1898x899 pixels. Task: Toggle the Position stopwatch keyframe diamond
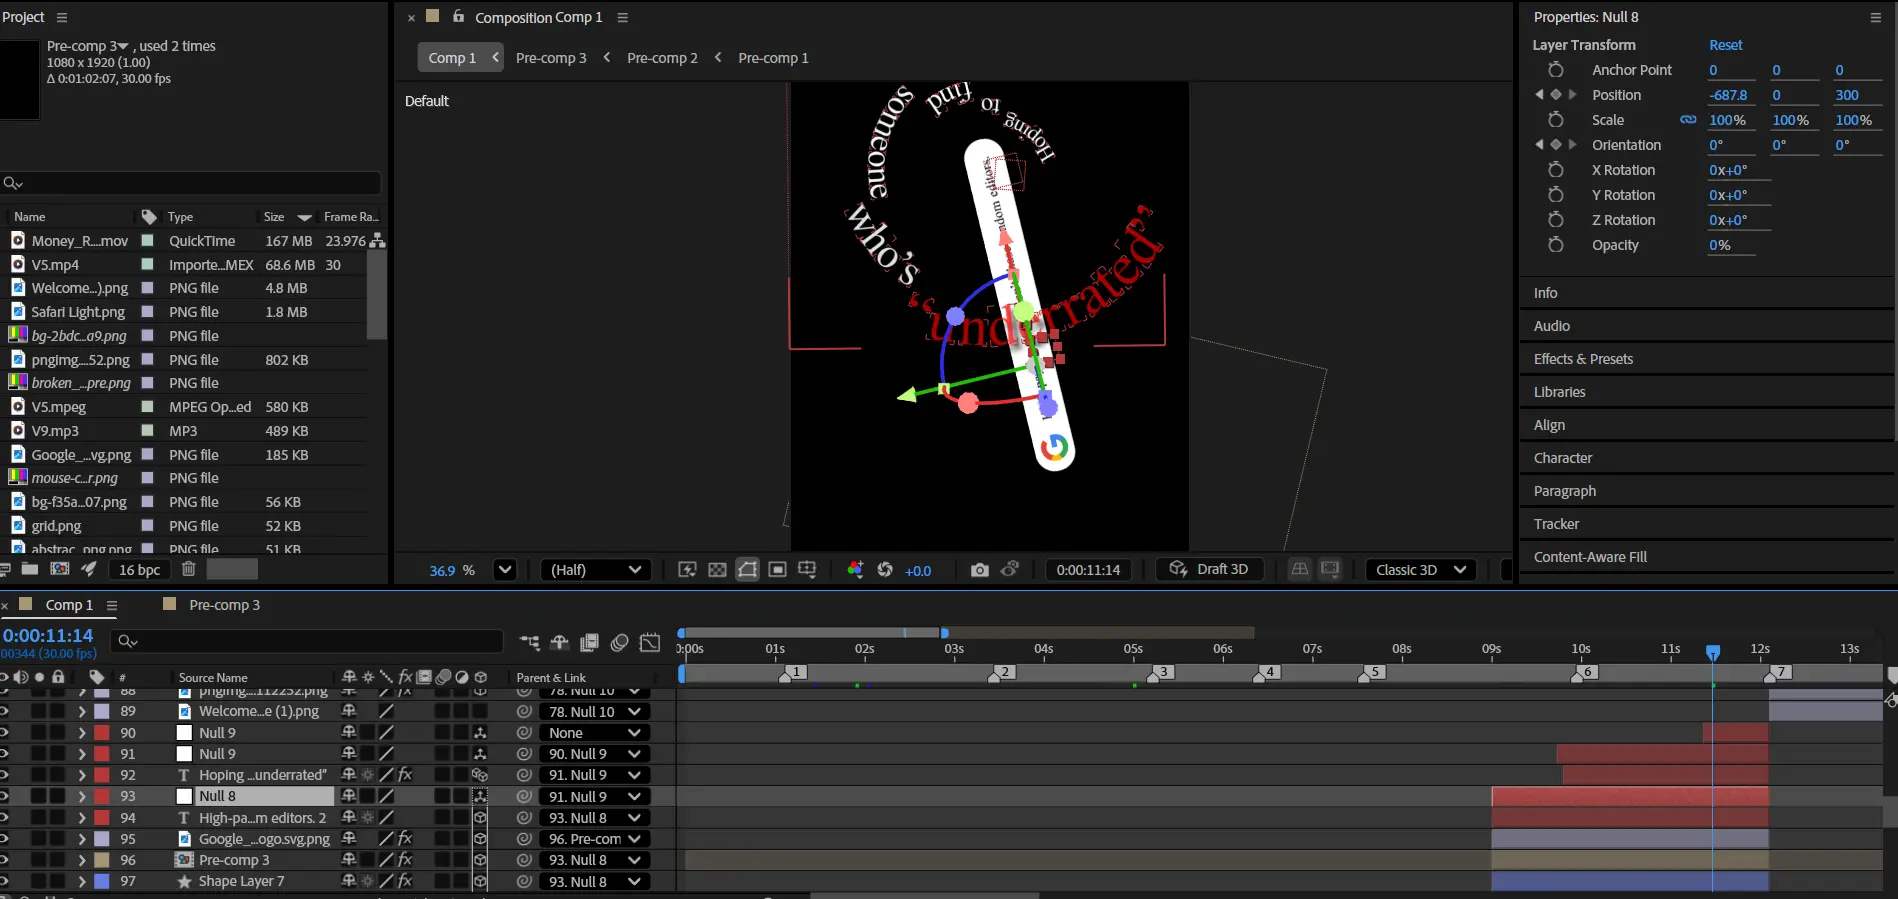point(1555,95)
